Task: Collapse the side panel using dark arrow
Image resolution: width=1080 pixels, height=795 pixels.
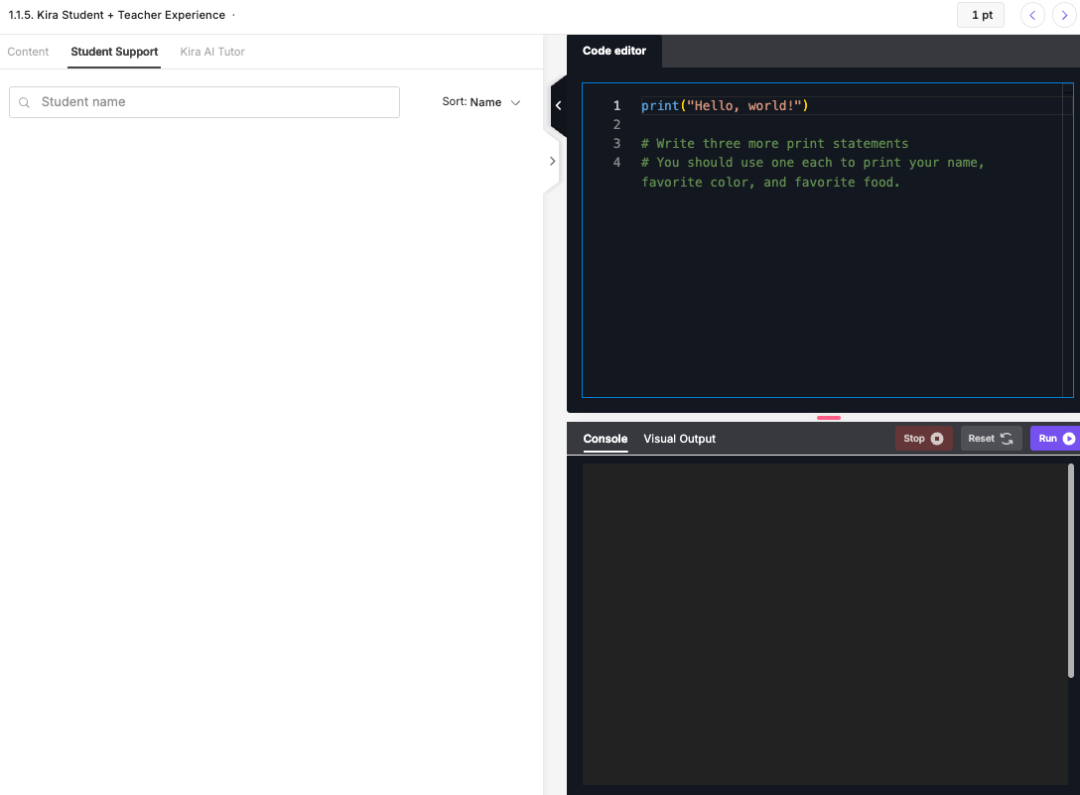Action: (x=558, y=105)
